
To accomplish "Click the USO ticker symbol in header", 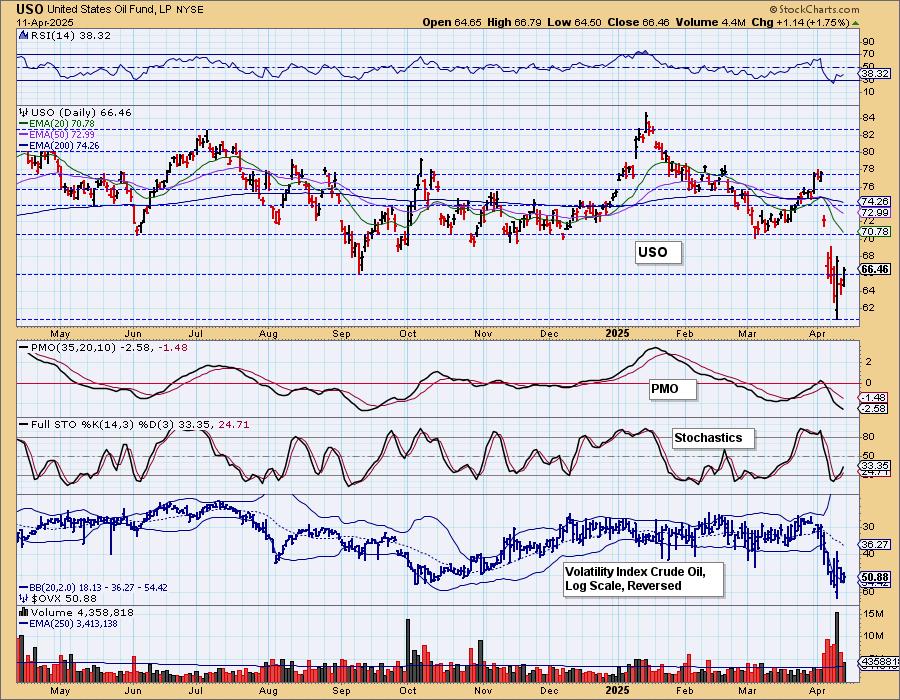I will pyautogui.click(x=30, y=9).
